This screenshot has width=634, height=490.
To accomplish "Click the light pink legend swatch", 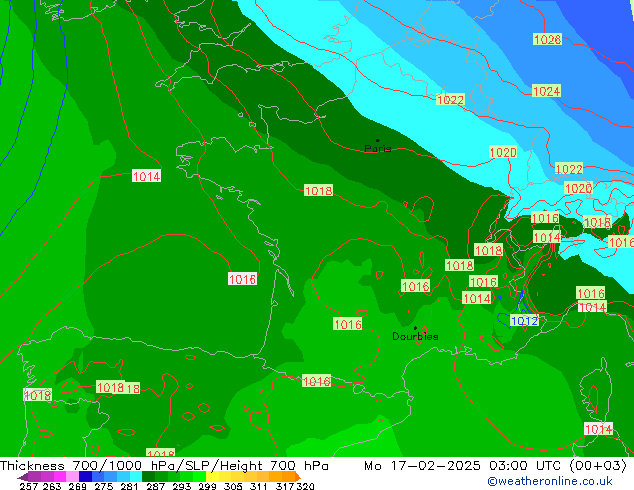I will pyautogui.click(x=72, y=476).
